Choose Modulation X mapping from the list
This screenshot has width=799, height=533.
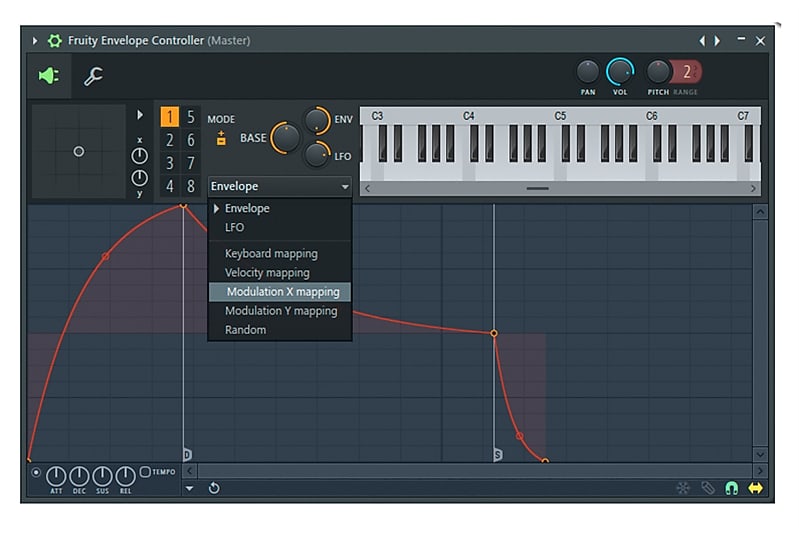pos(281,292)
